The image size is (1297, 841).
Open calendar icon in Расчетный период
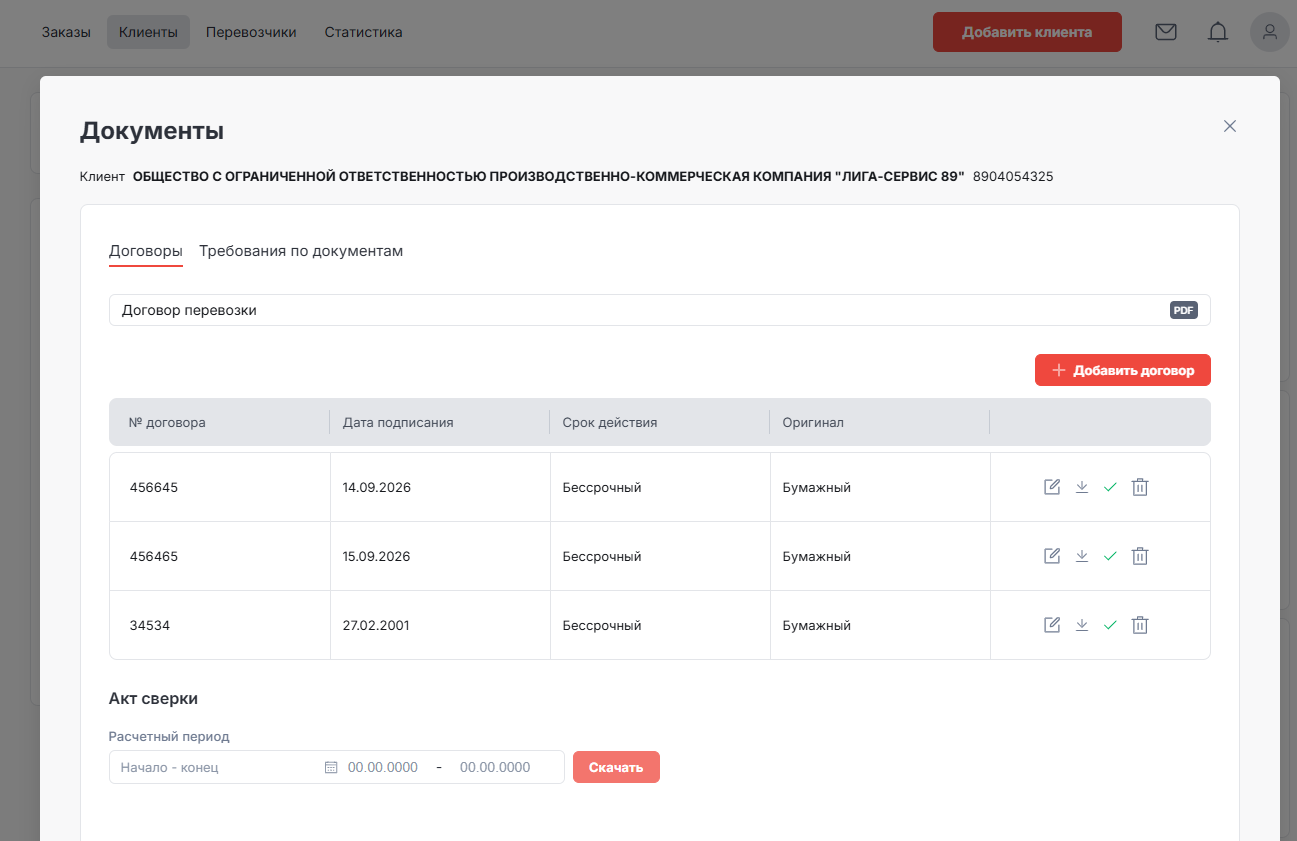coord(331,767)
